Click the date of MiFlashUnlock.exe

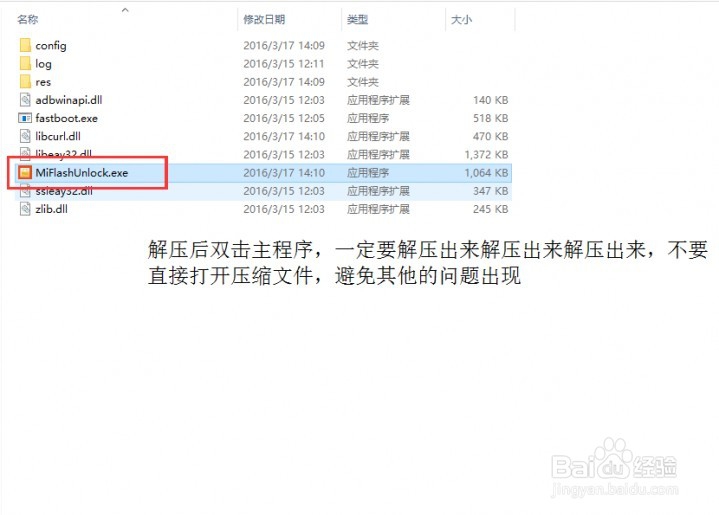tap(284, 172)
